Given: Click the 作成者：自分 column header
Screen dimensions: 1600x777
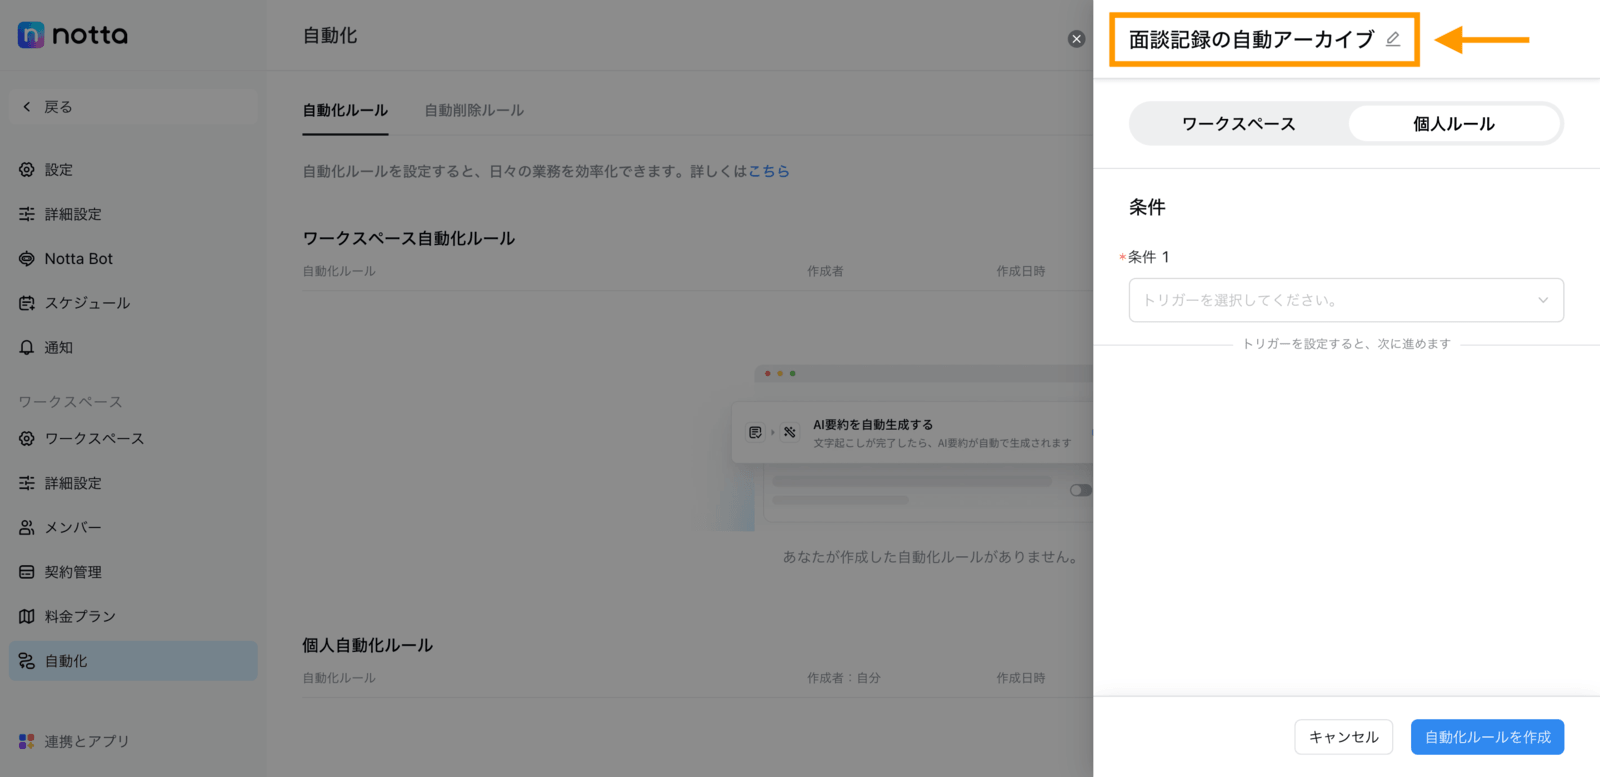Looking at the screenshot, I should point(844,678).
